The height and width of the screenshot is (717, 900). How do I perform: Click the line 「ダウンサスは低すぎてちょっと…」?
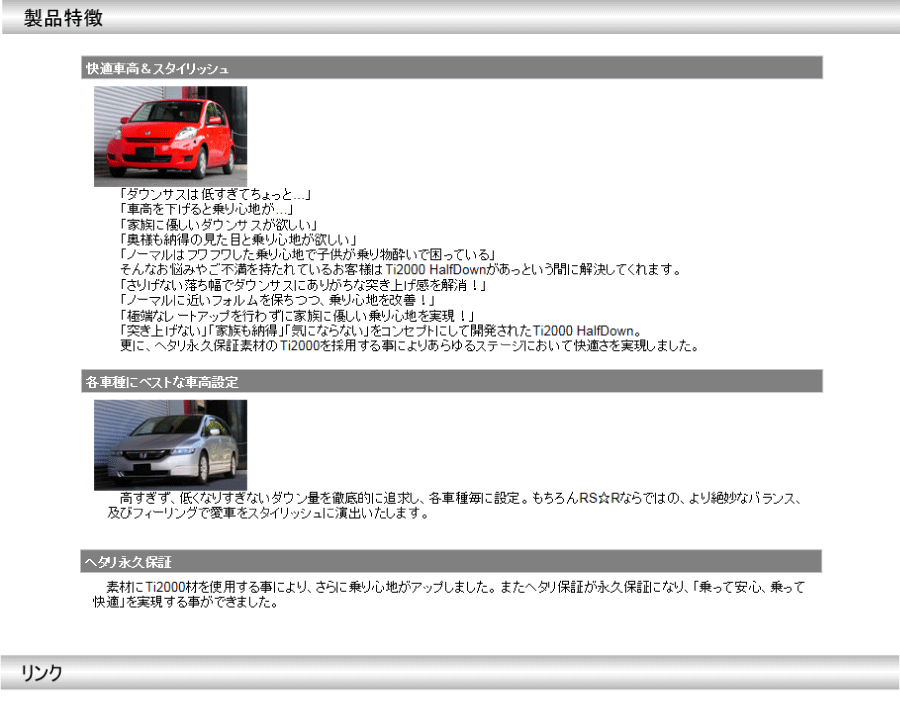point(216,194)
